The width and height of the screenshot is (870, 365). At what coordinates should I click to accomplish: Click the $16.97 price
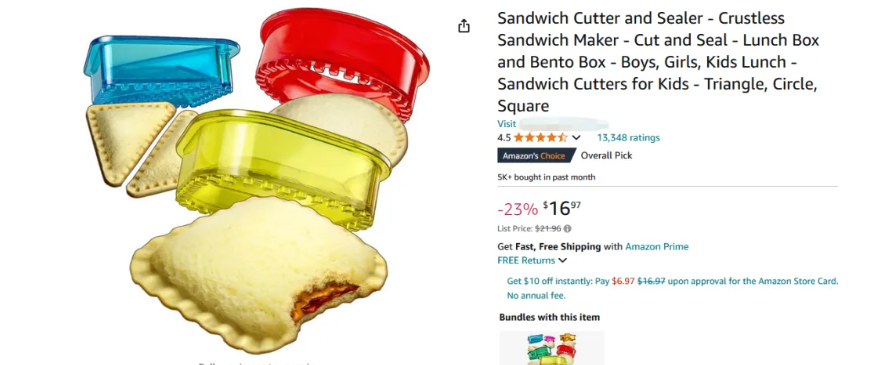click(x=562, y=209)
